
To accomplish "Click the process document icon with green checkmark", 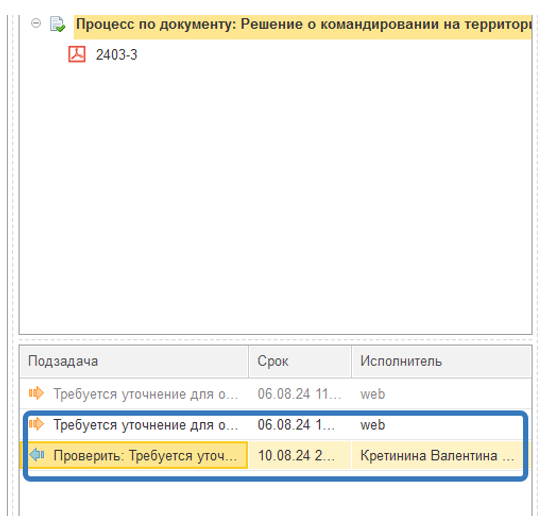I will (x=58, y=24).
